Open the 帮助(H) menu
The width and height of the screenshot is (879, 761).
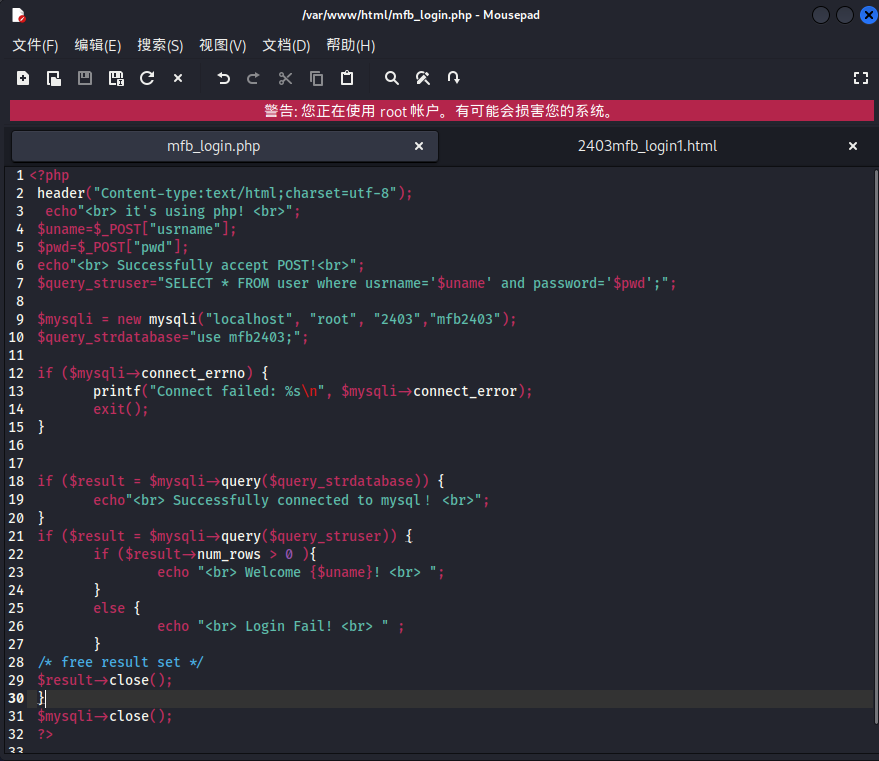pos(350,45)
